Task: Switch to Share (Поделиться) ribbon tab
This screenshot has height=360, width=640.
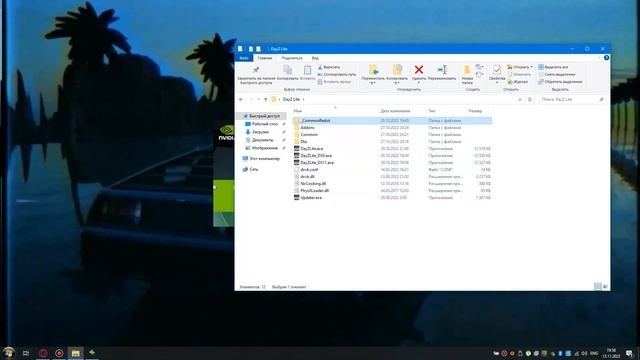Action: (x=291, y=58)
